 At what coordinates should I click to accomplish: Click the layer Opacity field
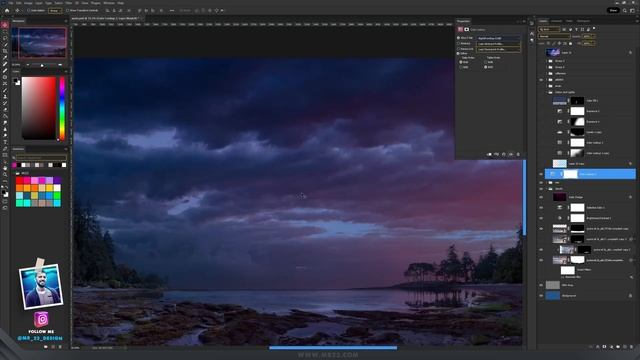pyautogui.click(x=588, y=36)
